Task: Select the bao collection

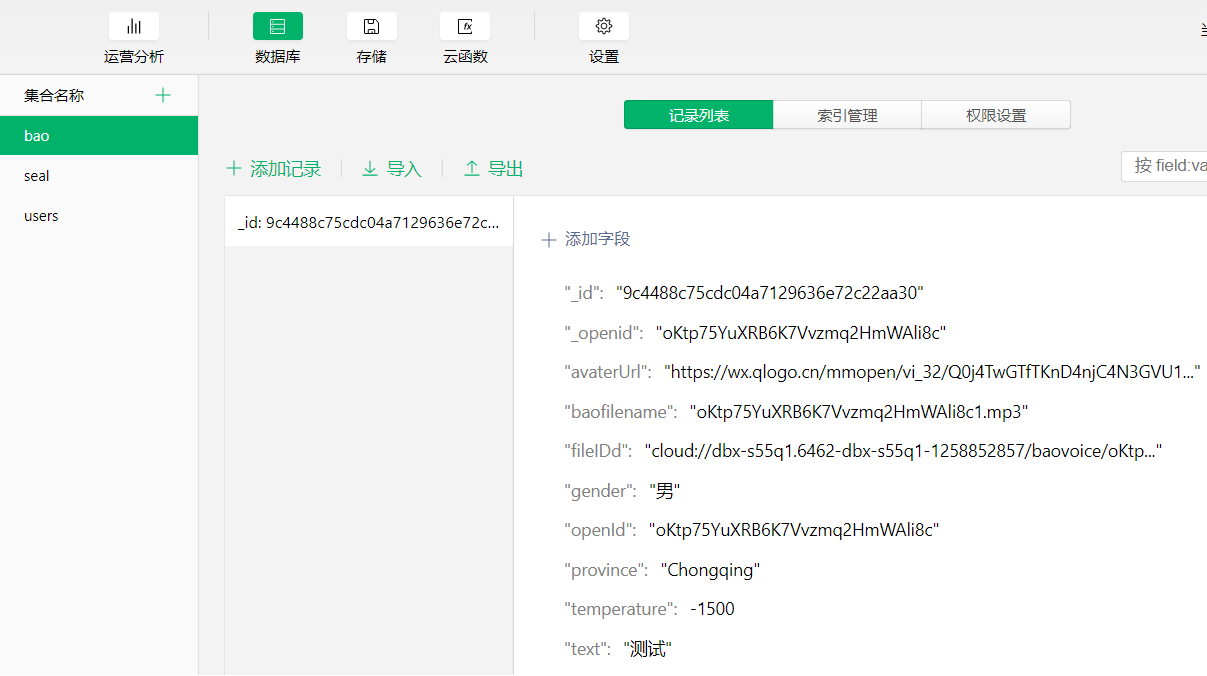Action: click(x=99, y=136)
